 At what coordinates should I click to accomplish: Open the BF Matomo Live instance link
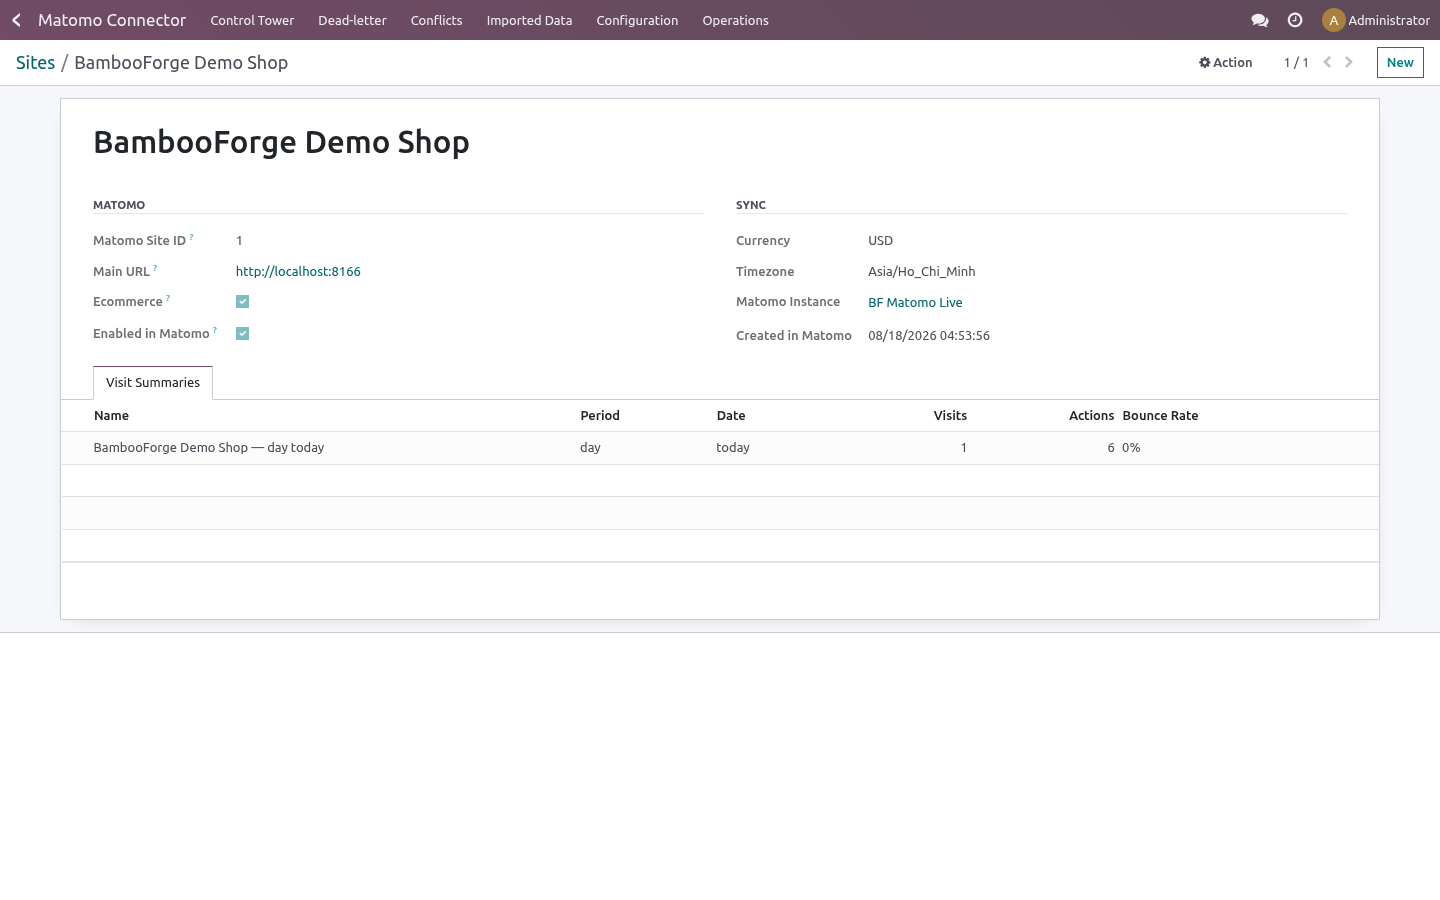915,302
